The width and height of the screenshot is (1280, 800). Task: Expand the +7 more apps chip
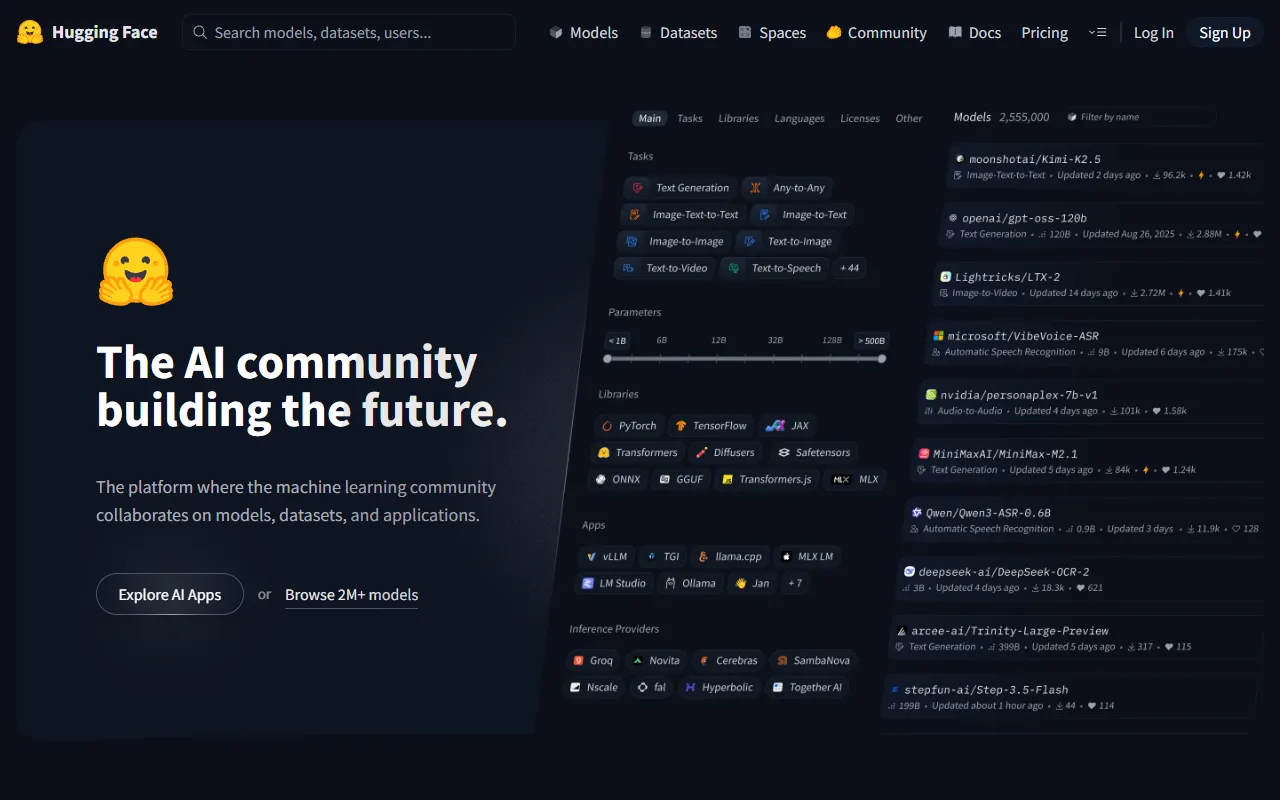794,583
